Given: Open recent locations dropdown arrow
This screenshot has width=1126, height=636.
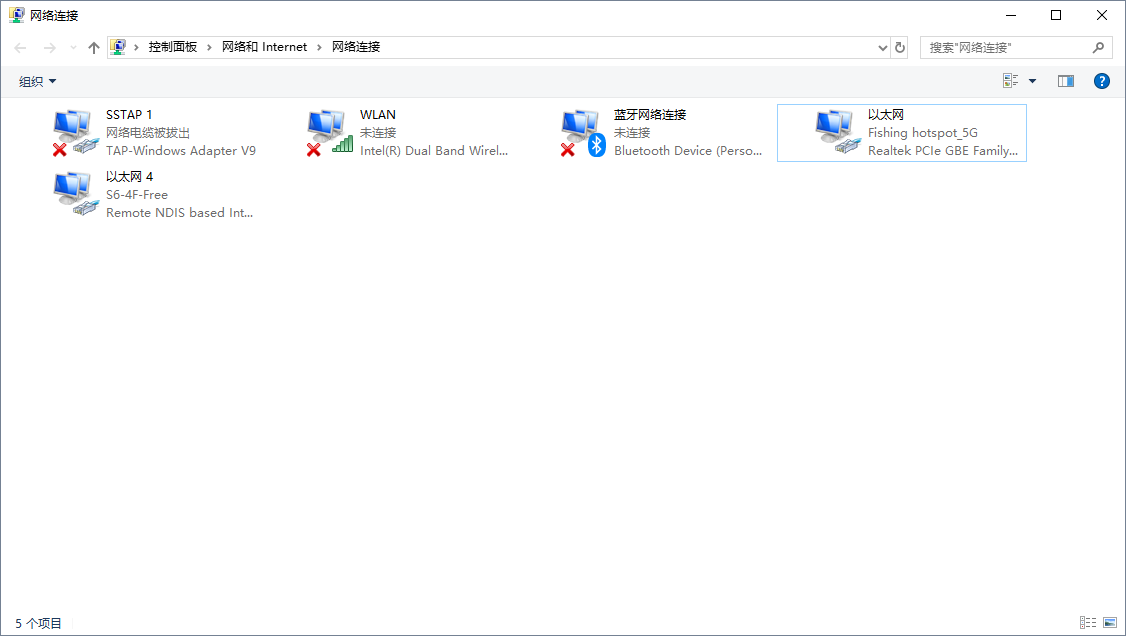Looking at the screenshot, I should point(73,47).
